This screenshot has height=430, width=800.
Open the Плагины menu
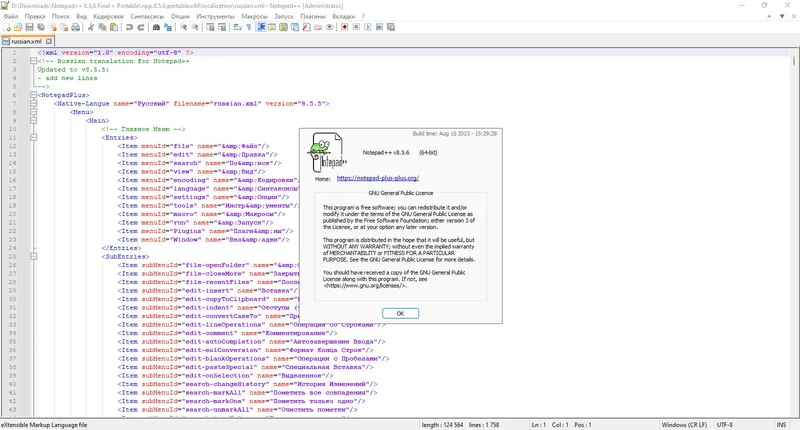click(x=313, y=16)
